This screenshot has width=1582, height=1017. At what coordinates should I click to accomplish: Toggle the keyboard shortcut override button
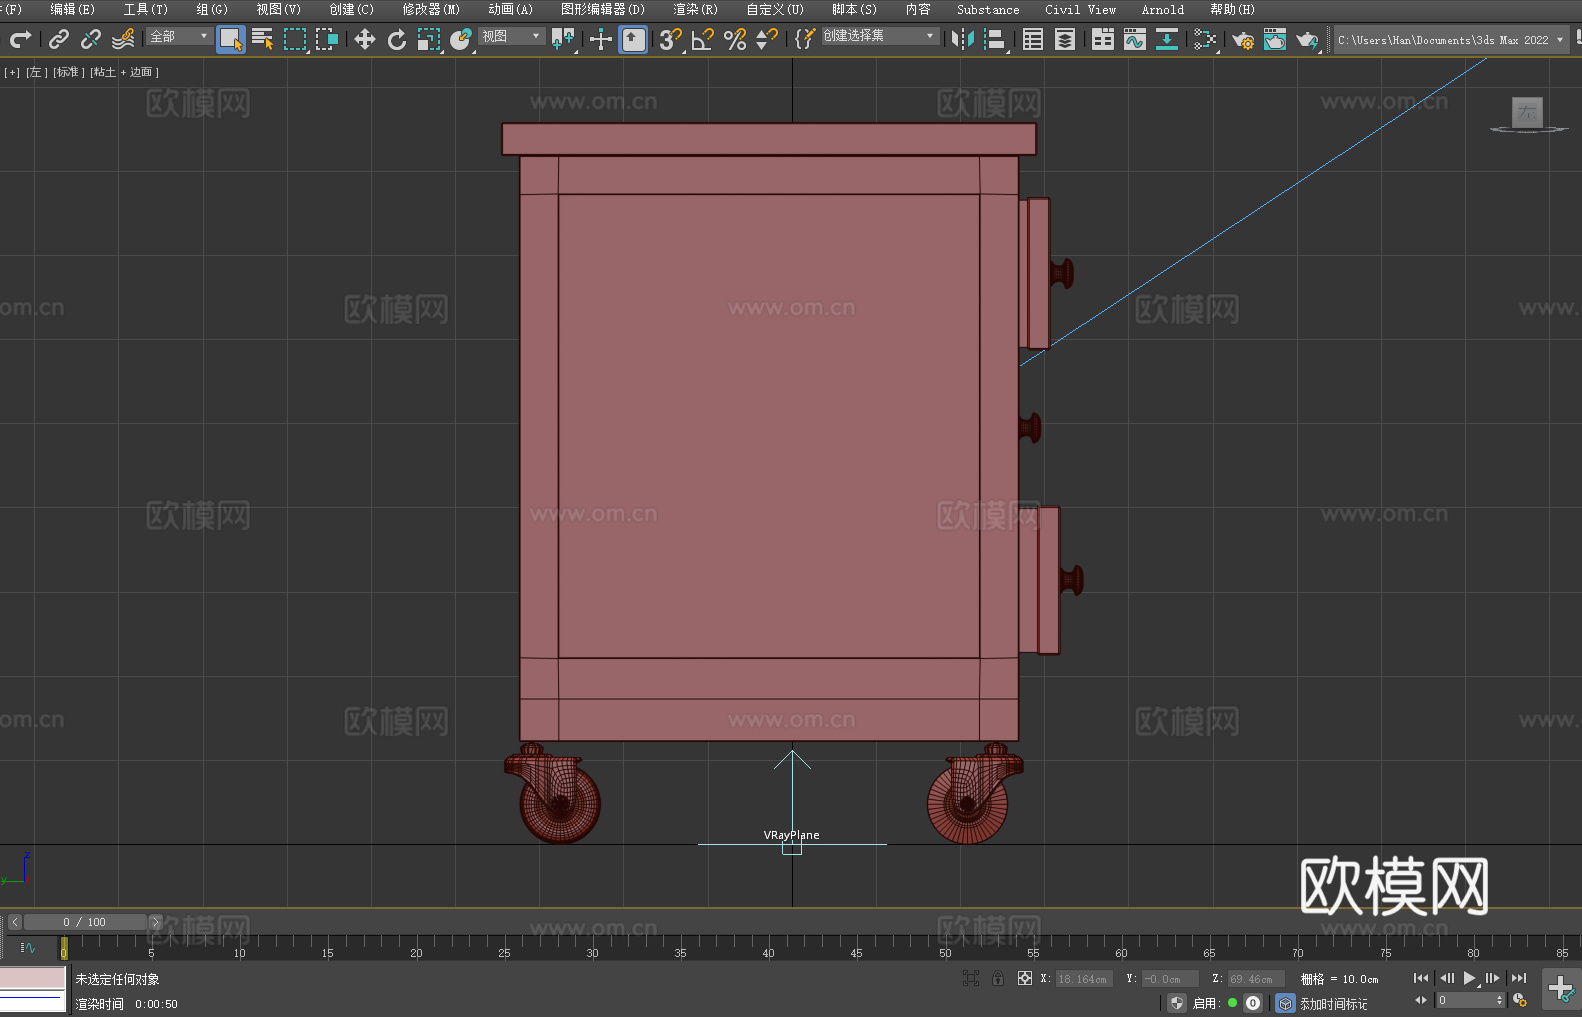(633, 39)
